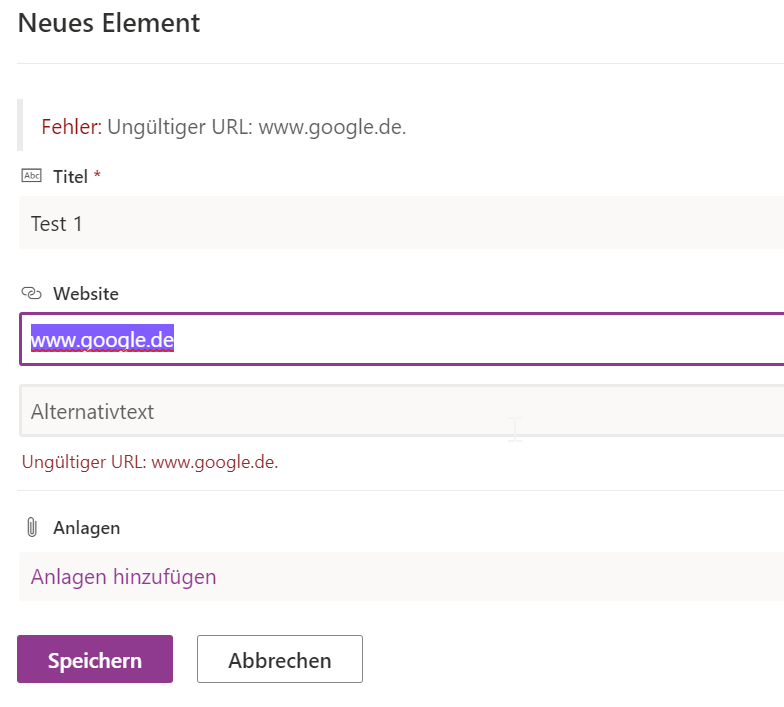784x707 pixels.
Task: Click the red required asterisk after Titel
Action: click(x=97, y=176)
